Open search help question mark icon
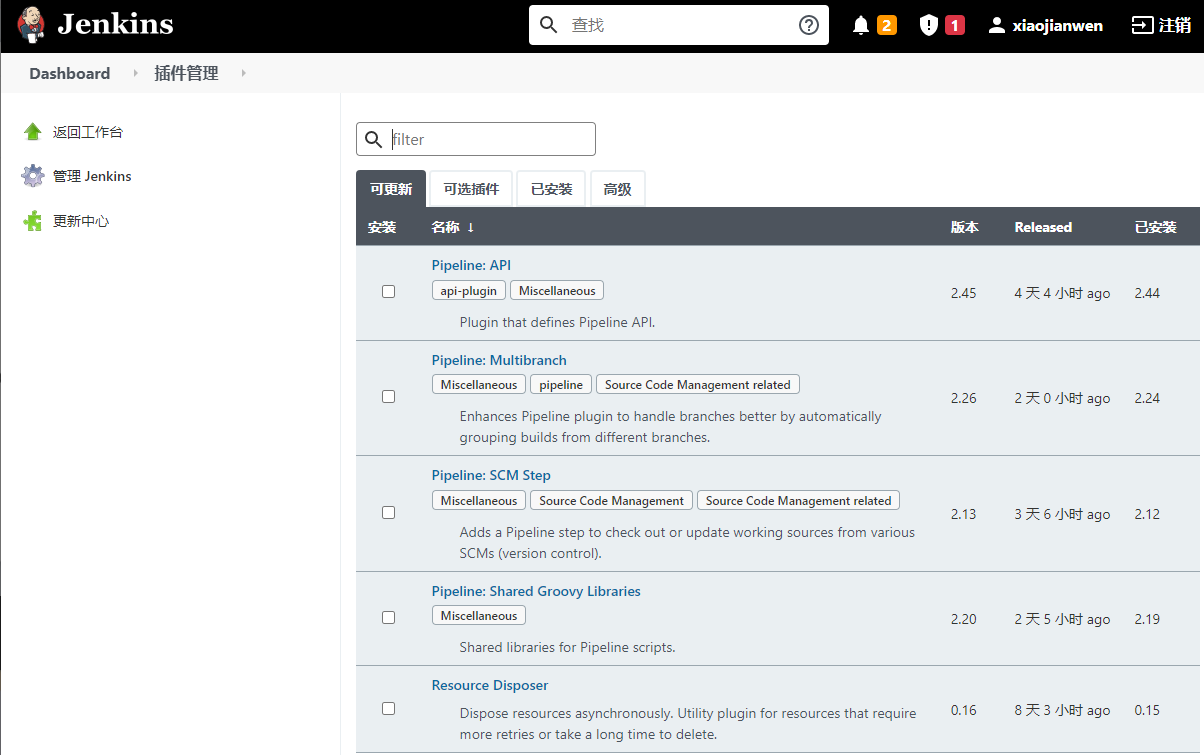 click(809, 25)
